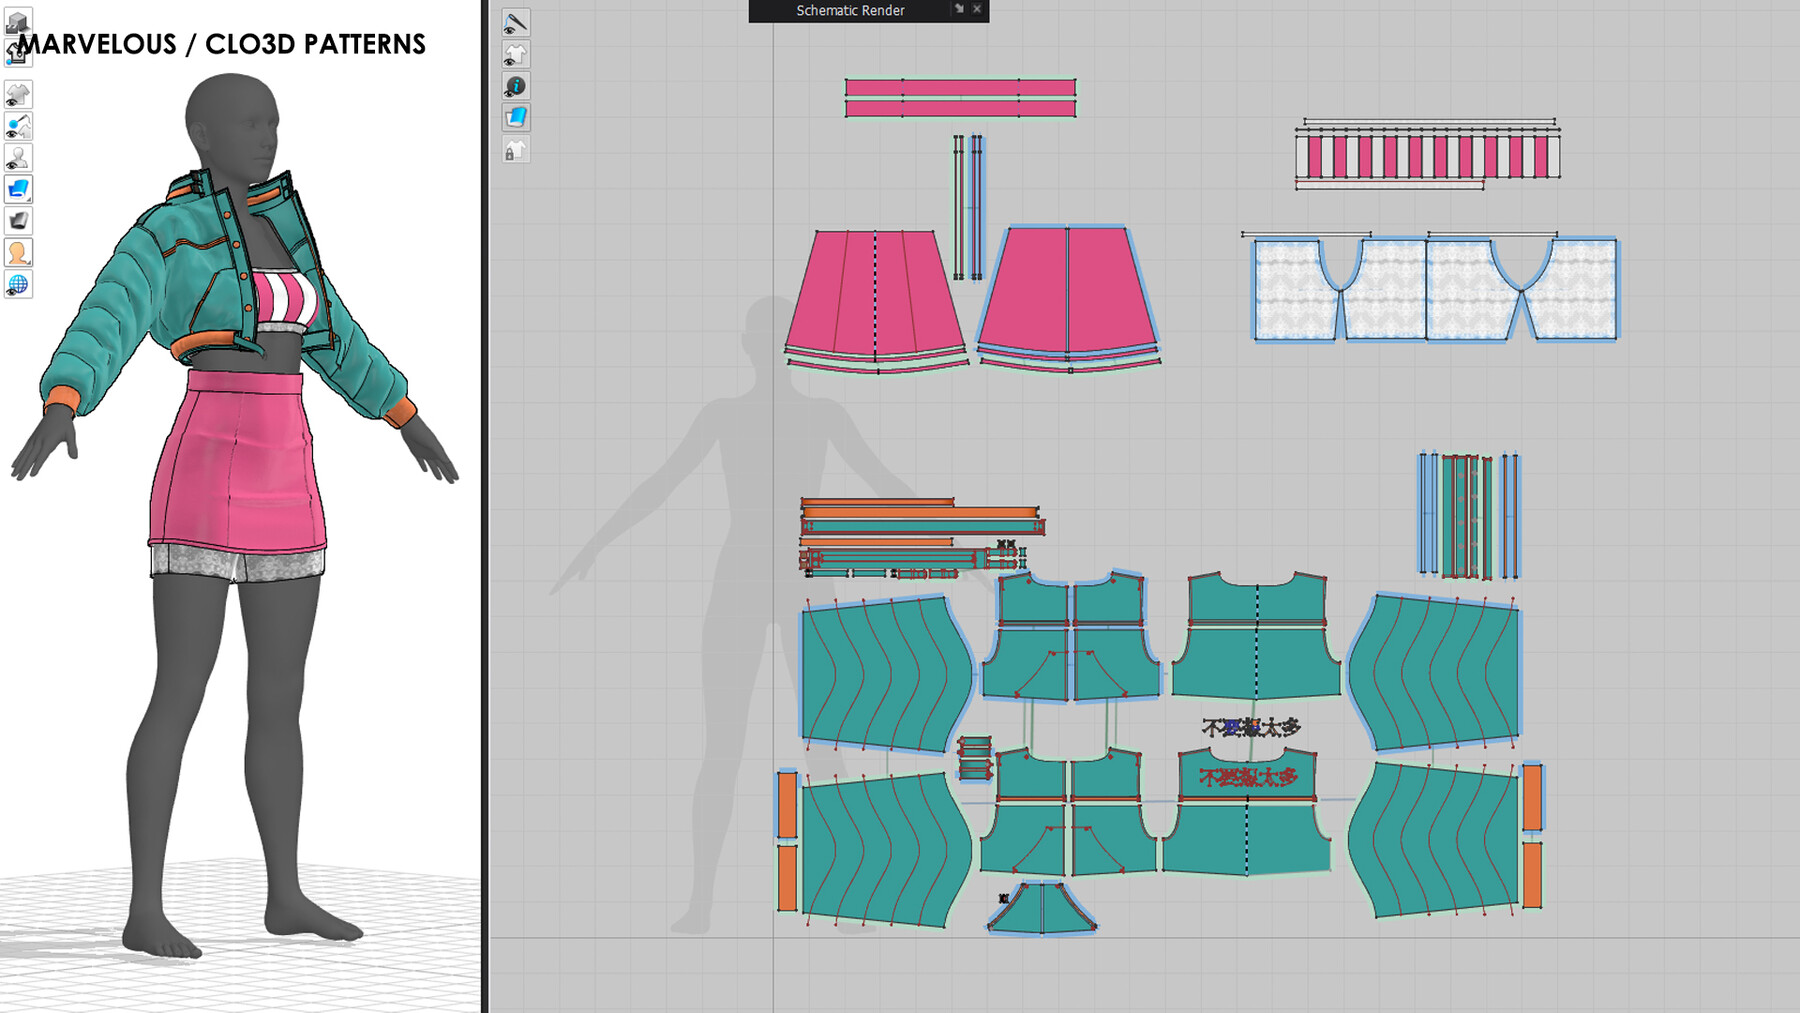Undock the Schematic Render panel
The width and height of the screenshot is (1800, 1013).
tap(959, 9)
